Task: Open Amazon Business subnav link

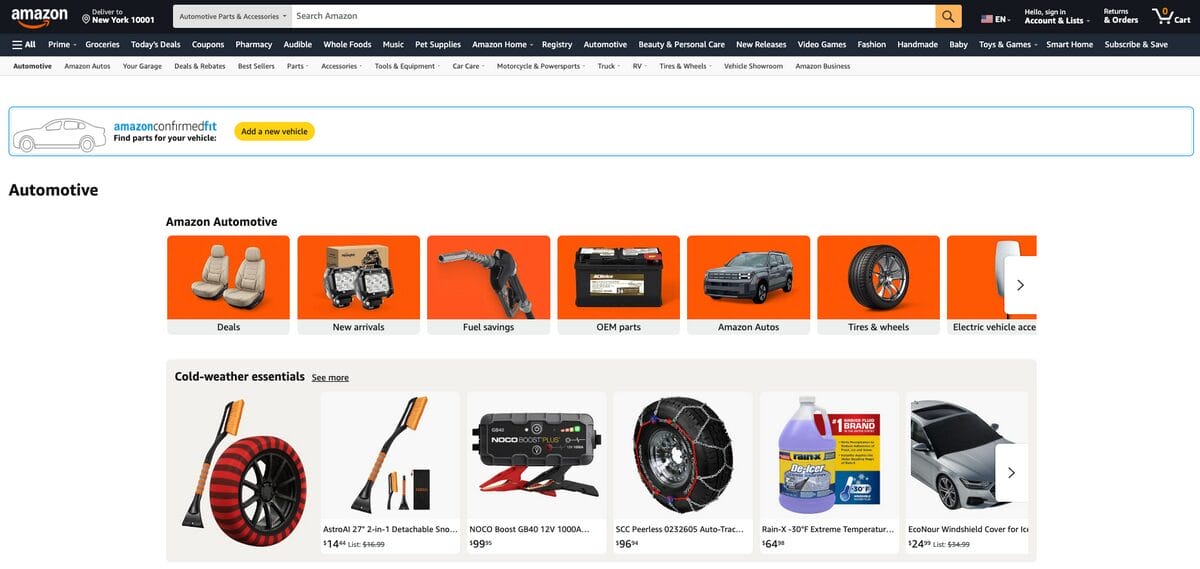Action: [x=823, y=66]
